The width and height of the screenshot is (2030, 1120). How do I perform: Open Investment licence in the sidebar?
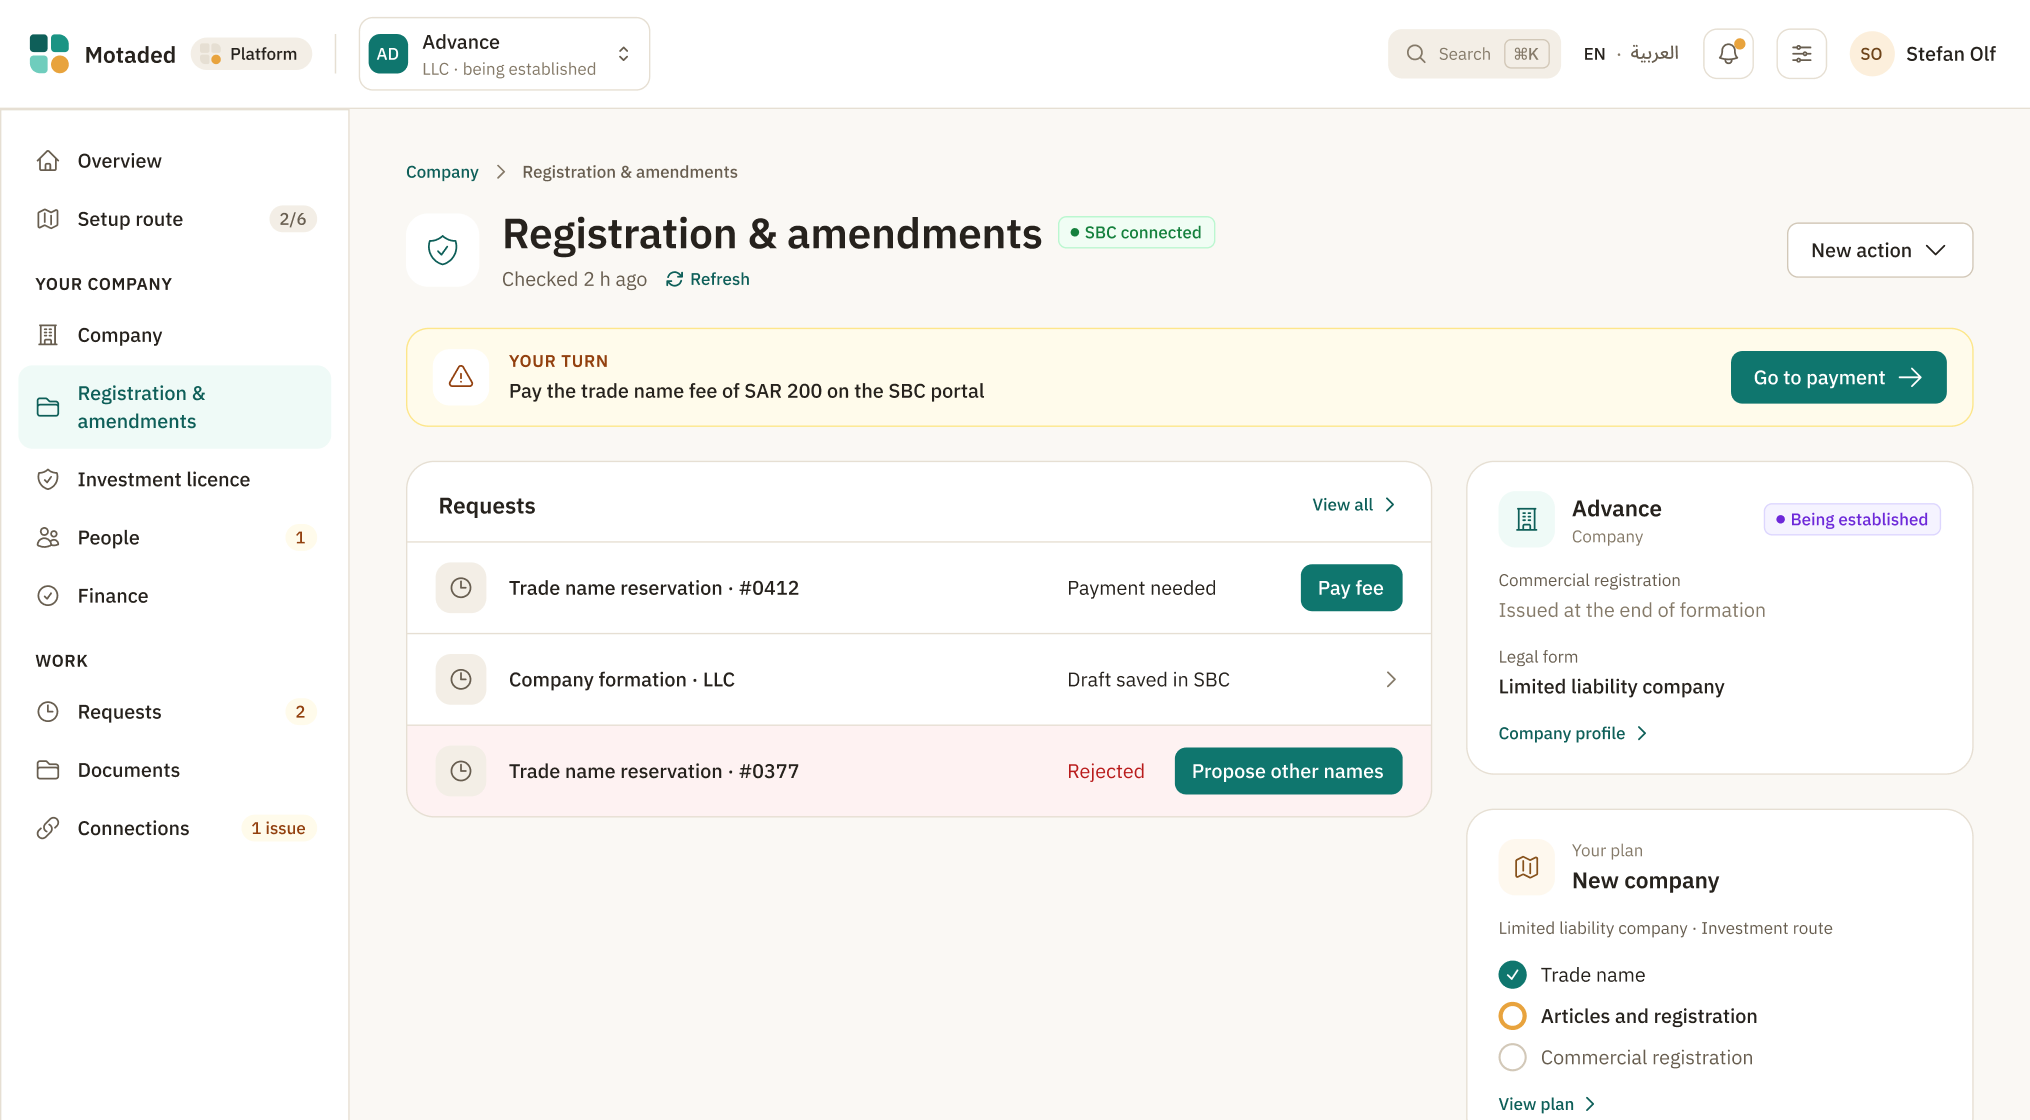[x=175, y=480]
